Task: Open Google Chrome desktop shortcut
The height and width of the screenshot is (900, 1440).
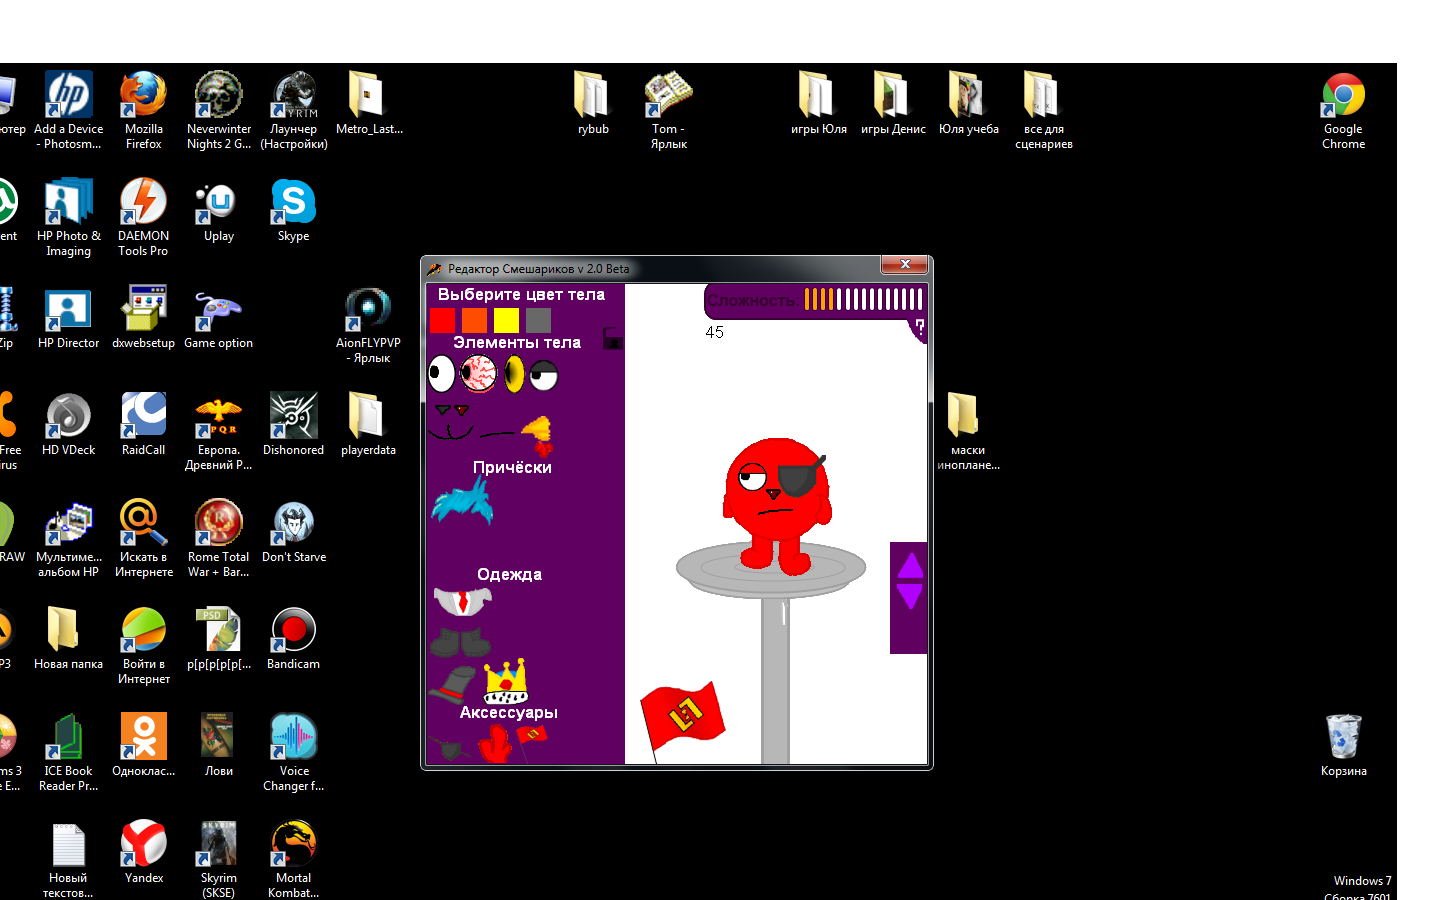Action: tap(1343, 110)
